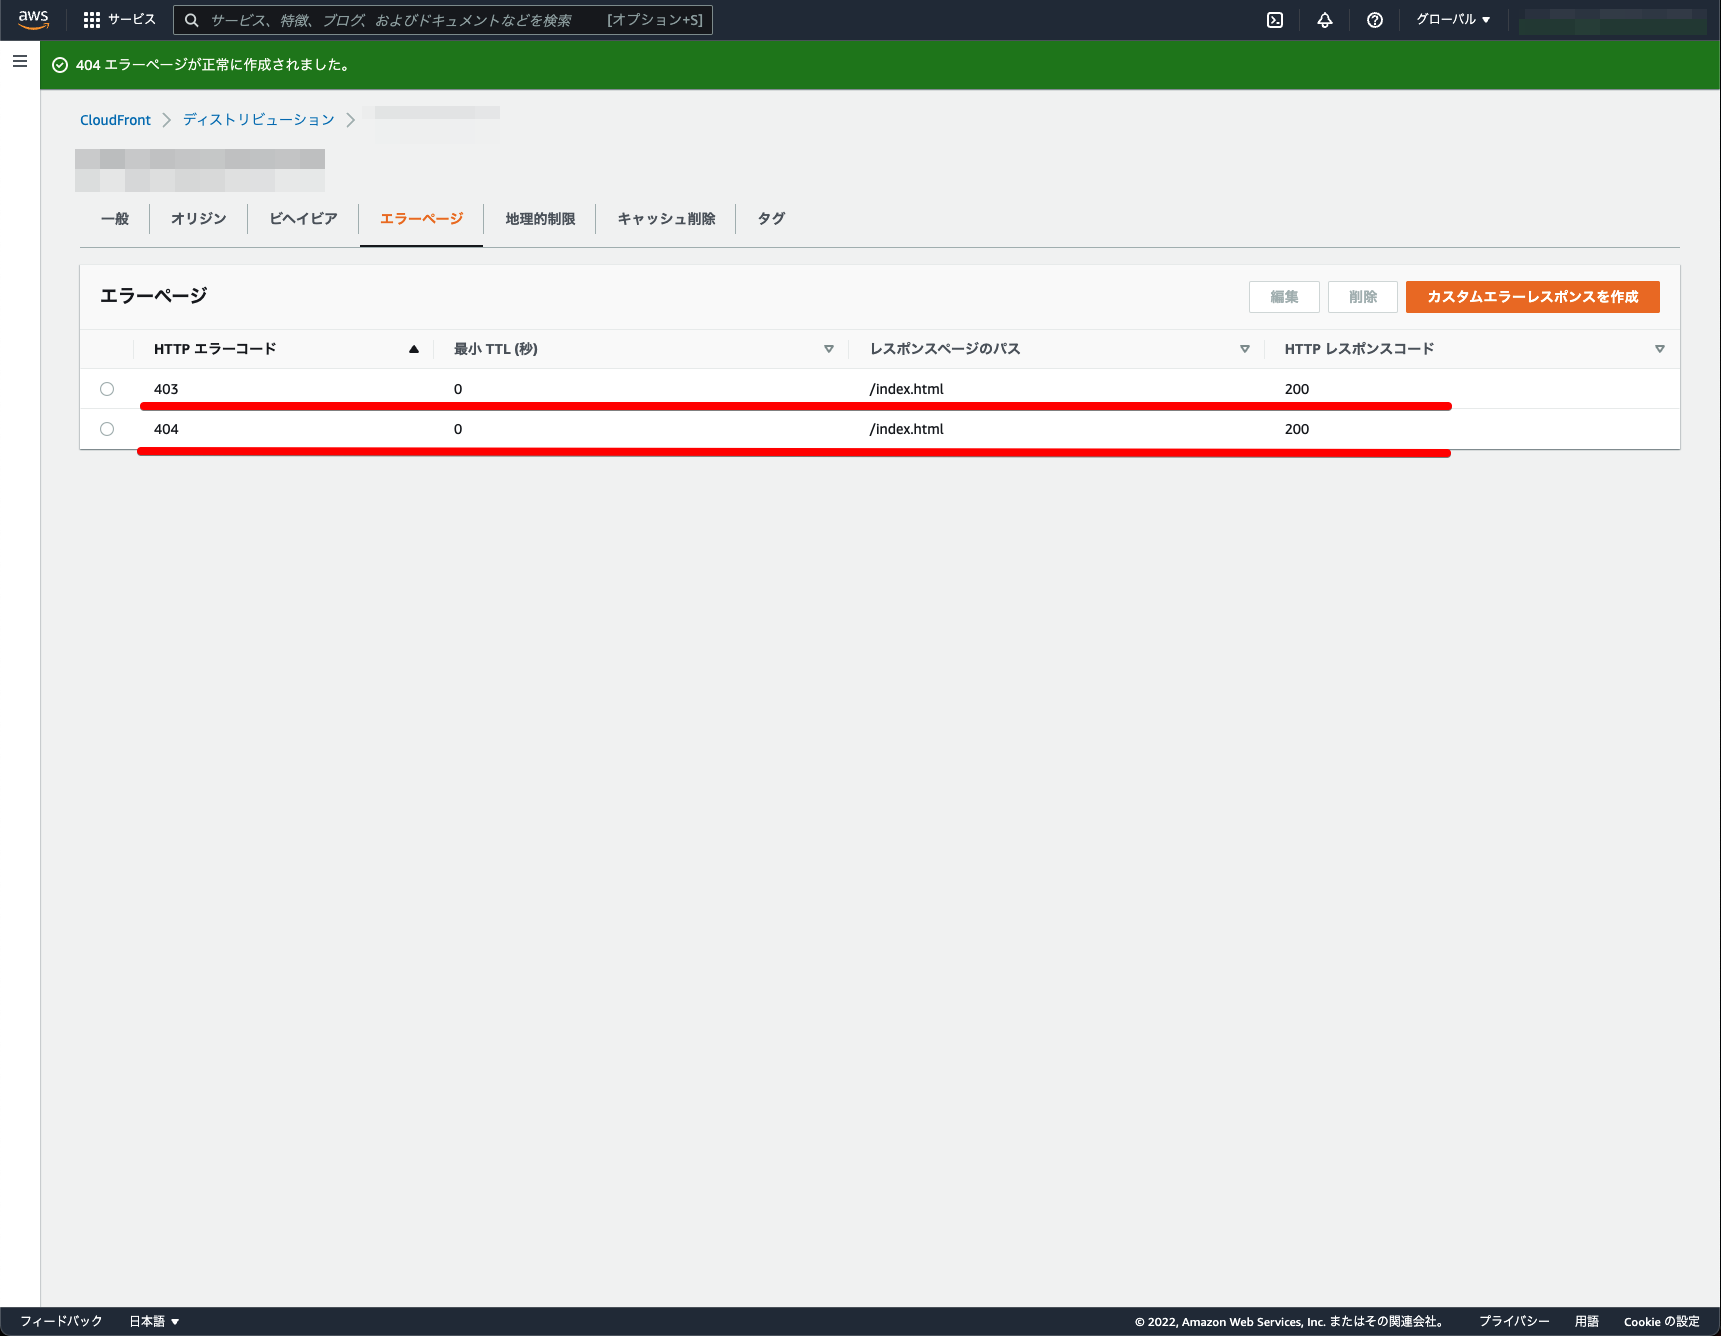The height and width of the screenshot is (1336, 1721).
Task: Select the 404 error row radio button
Action: (107, 429)
